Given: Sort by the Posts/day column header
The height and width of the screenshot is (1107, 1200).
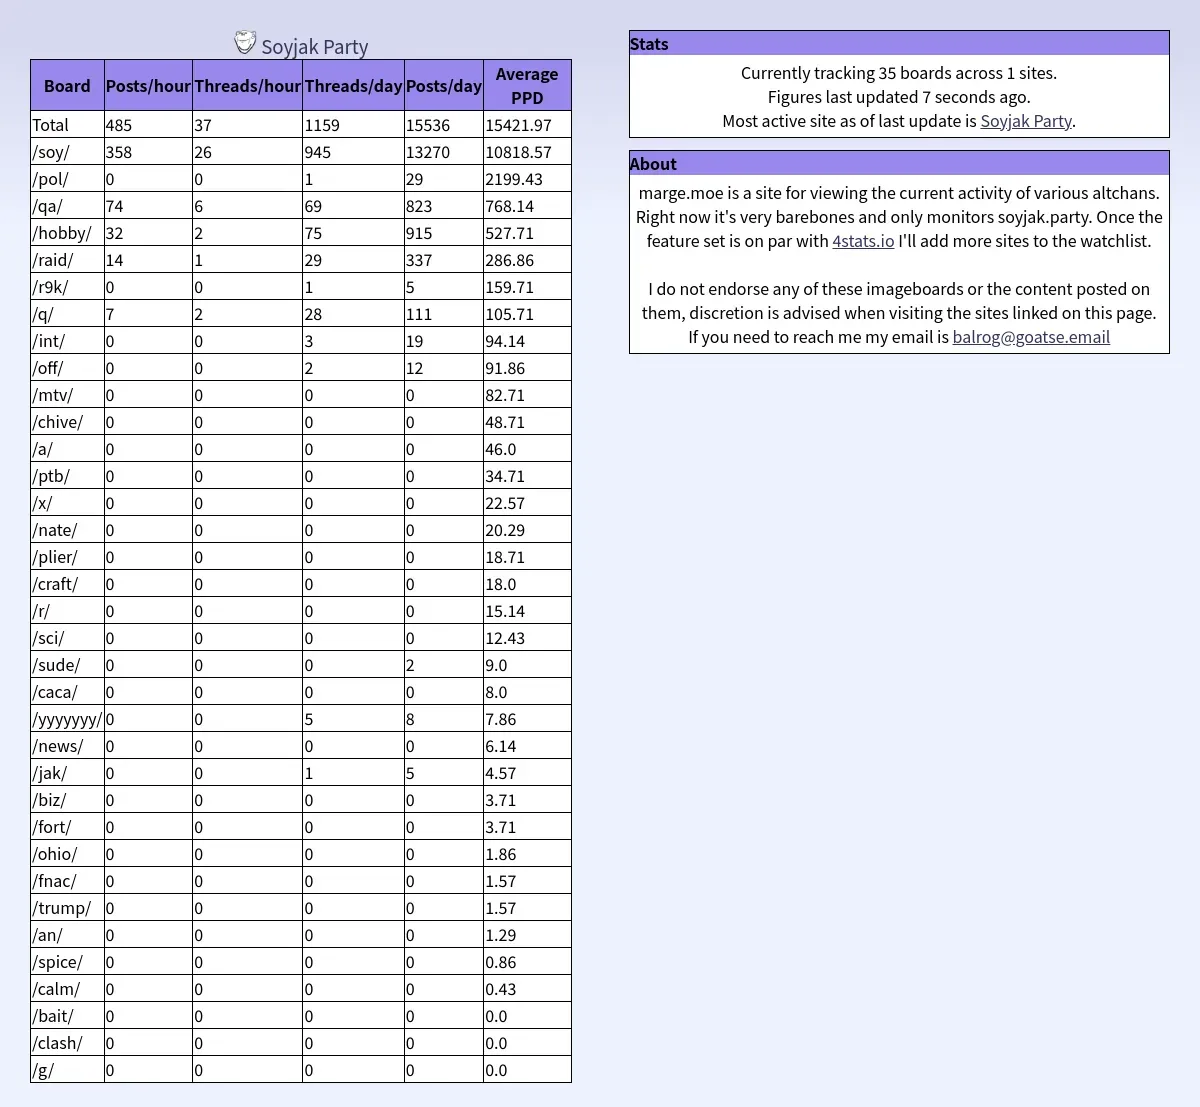Looking at the screenshot, I should 443,86.
